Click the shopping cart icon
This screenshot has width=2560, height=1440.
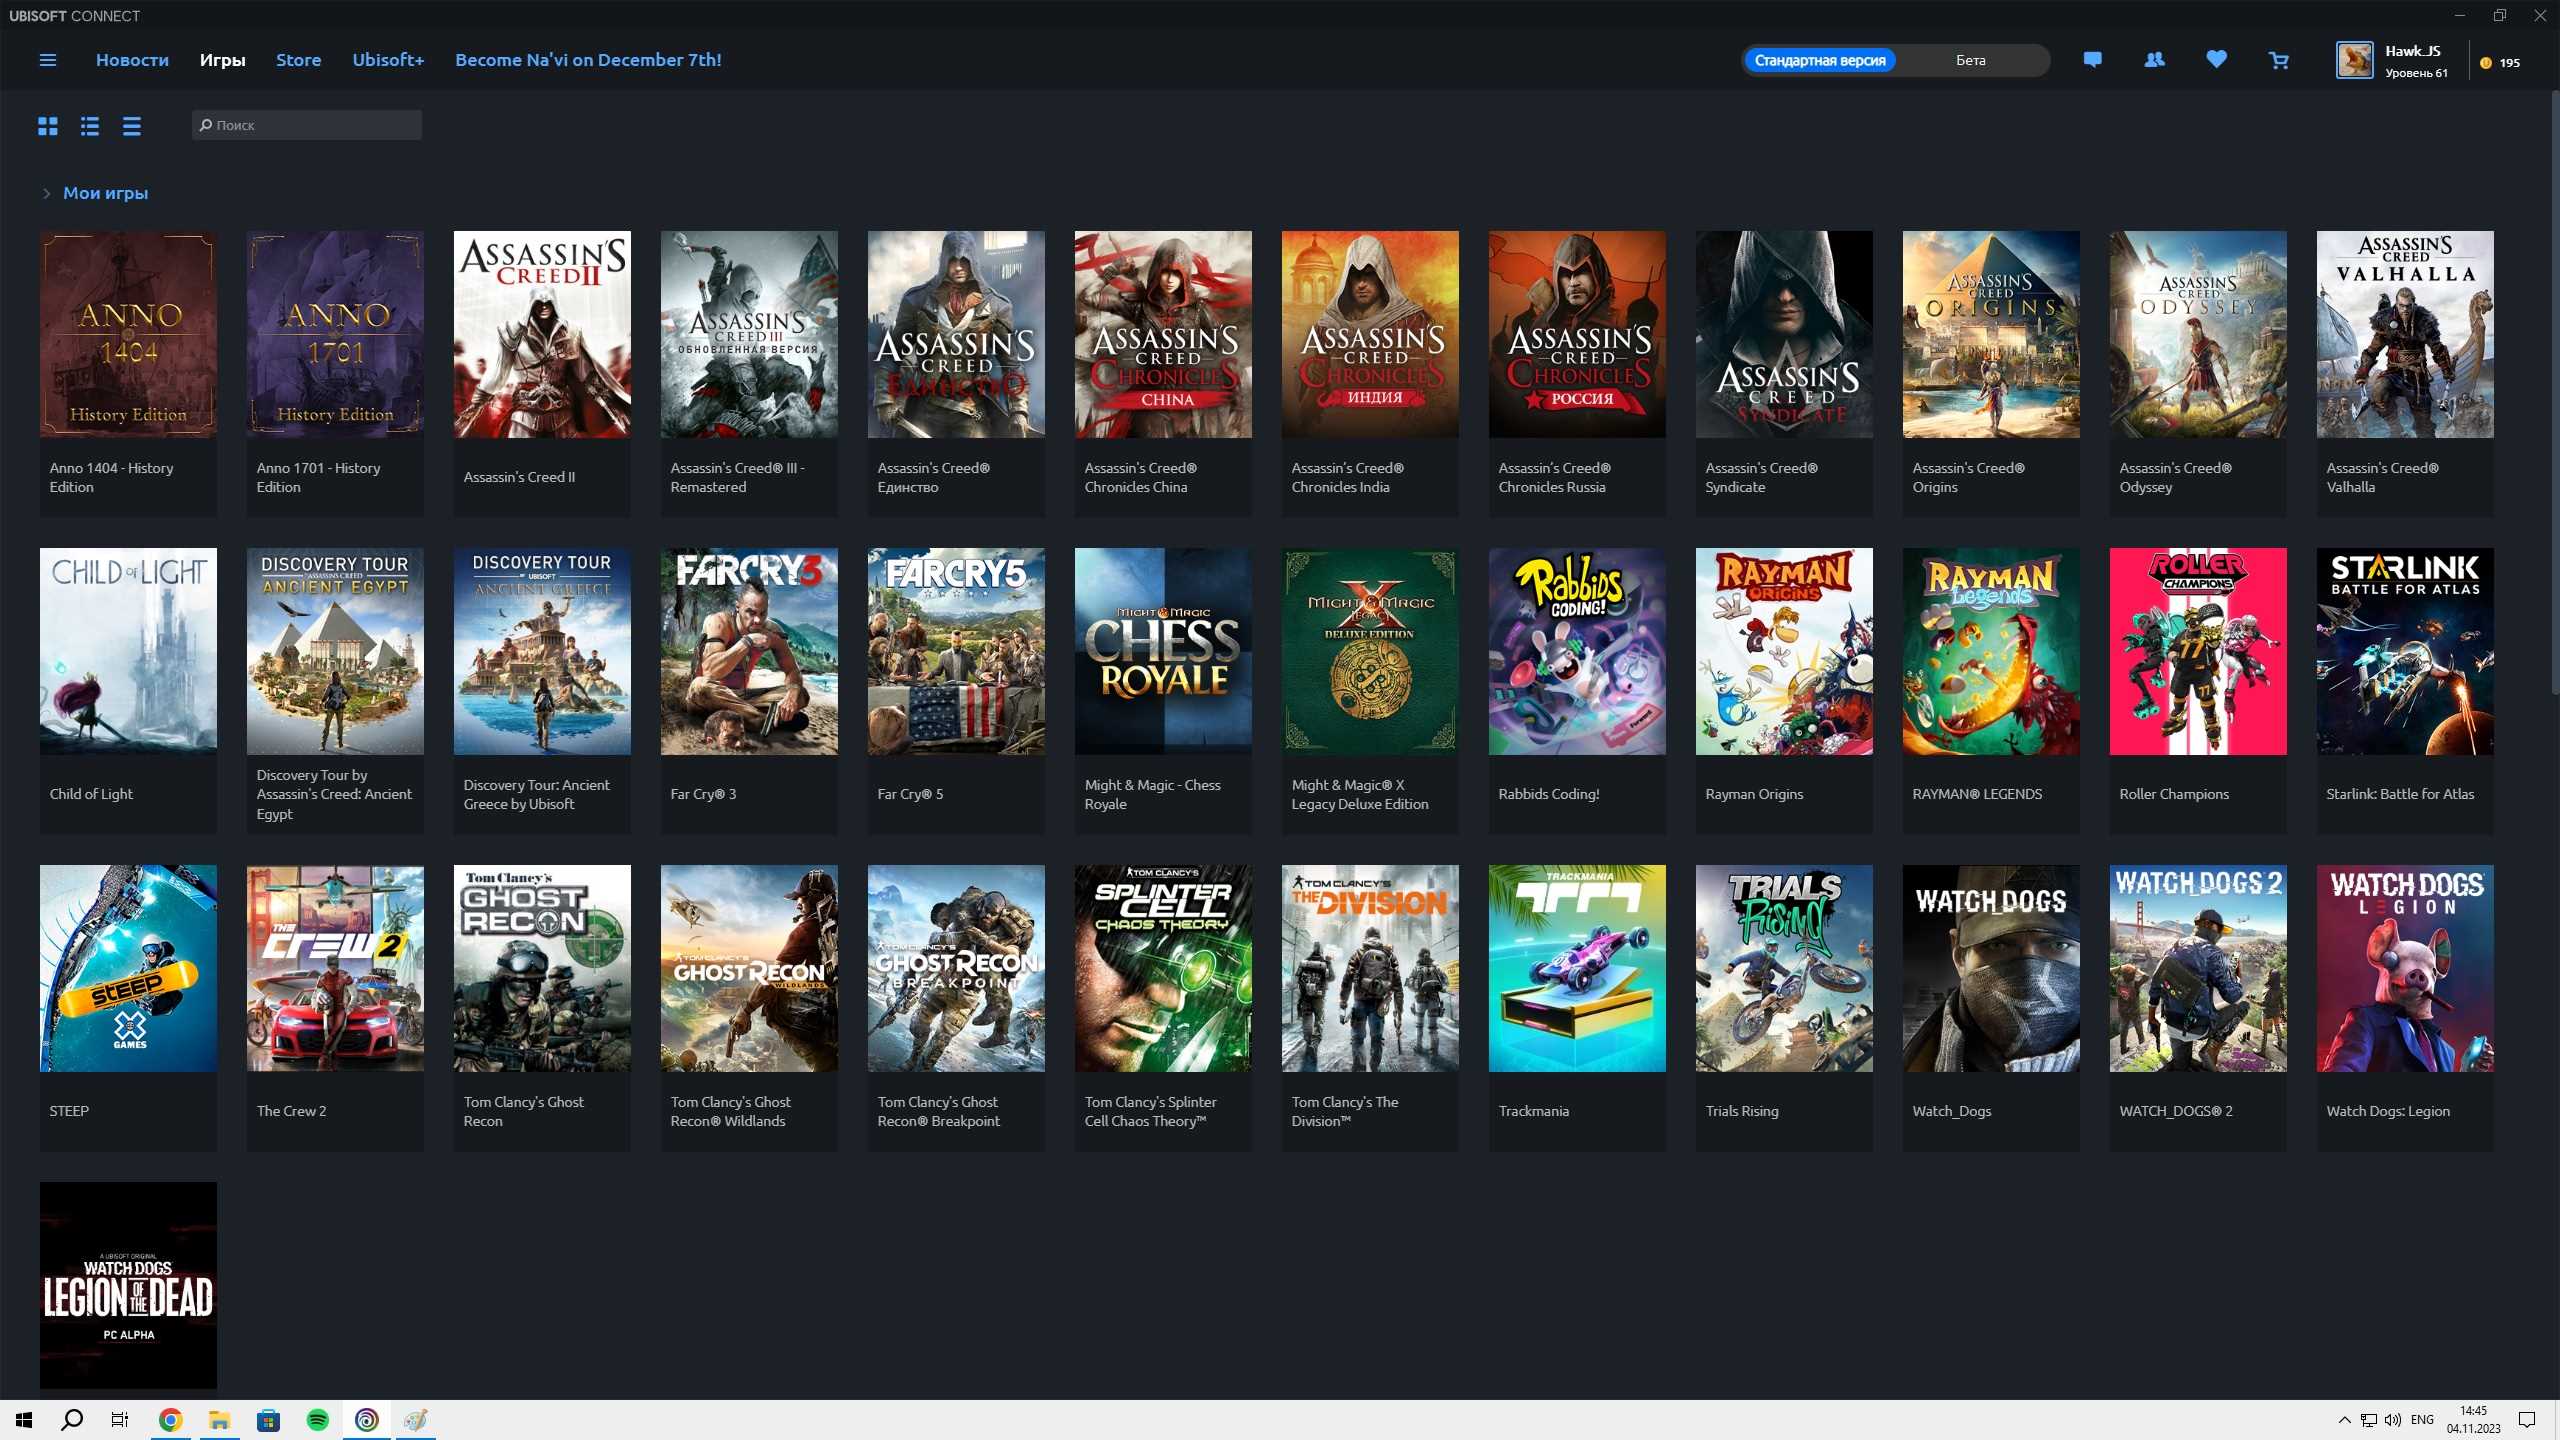click(x=2279, y=60)
